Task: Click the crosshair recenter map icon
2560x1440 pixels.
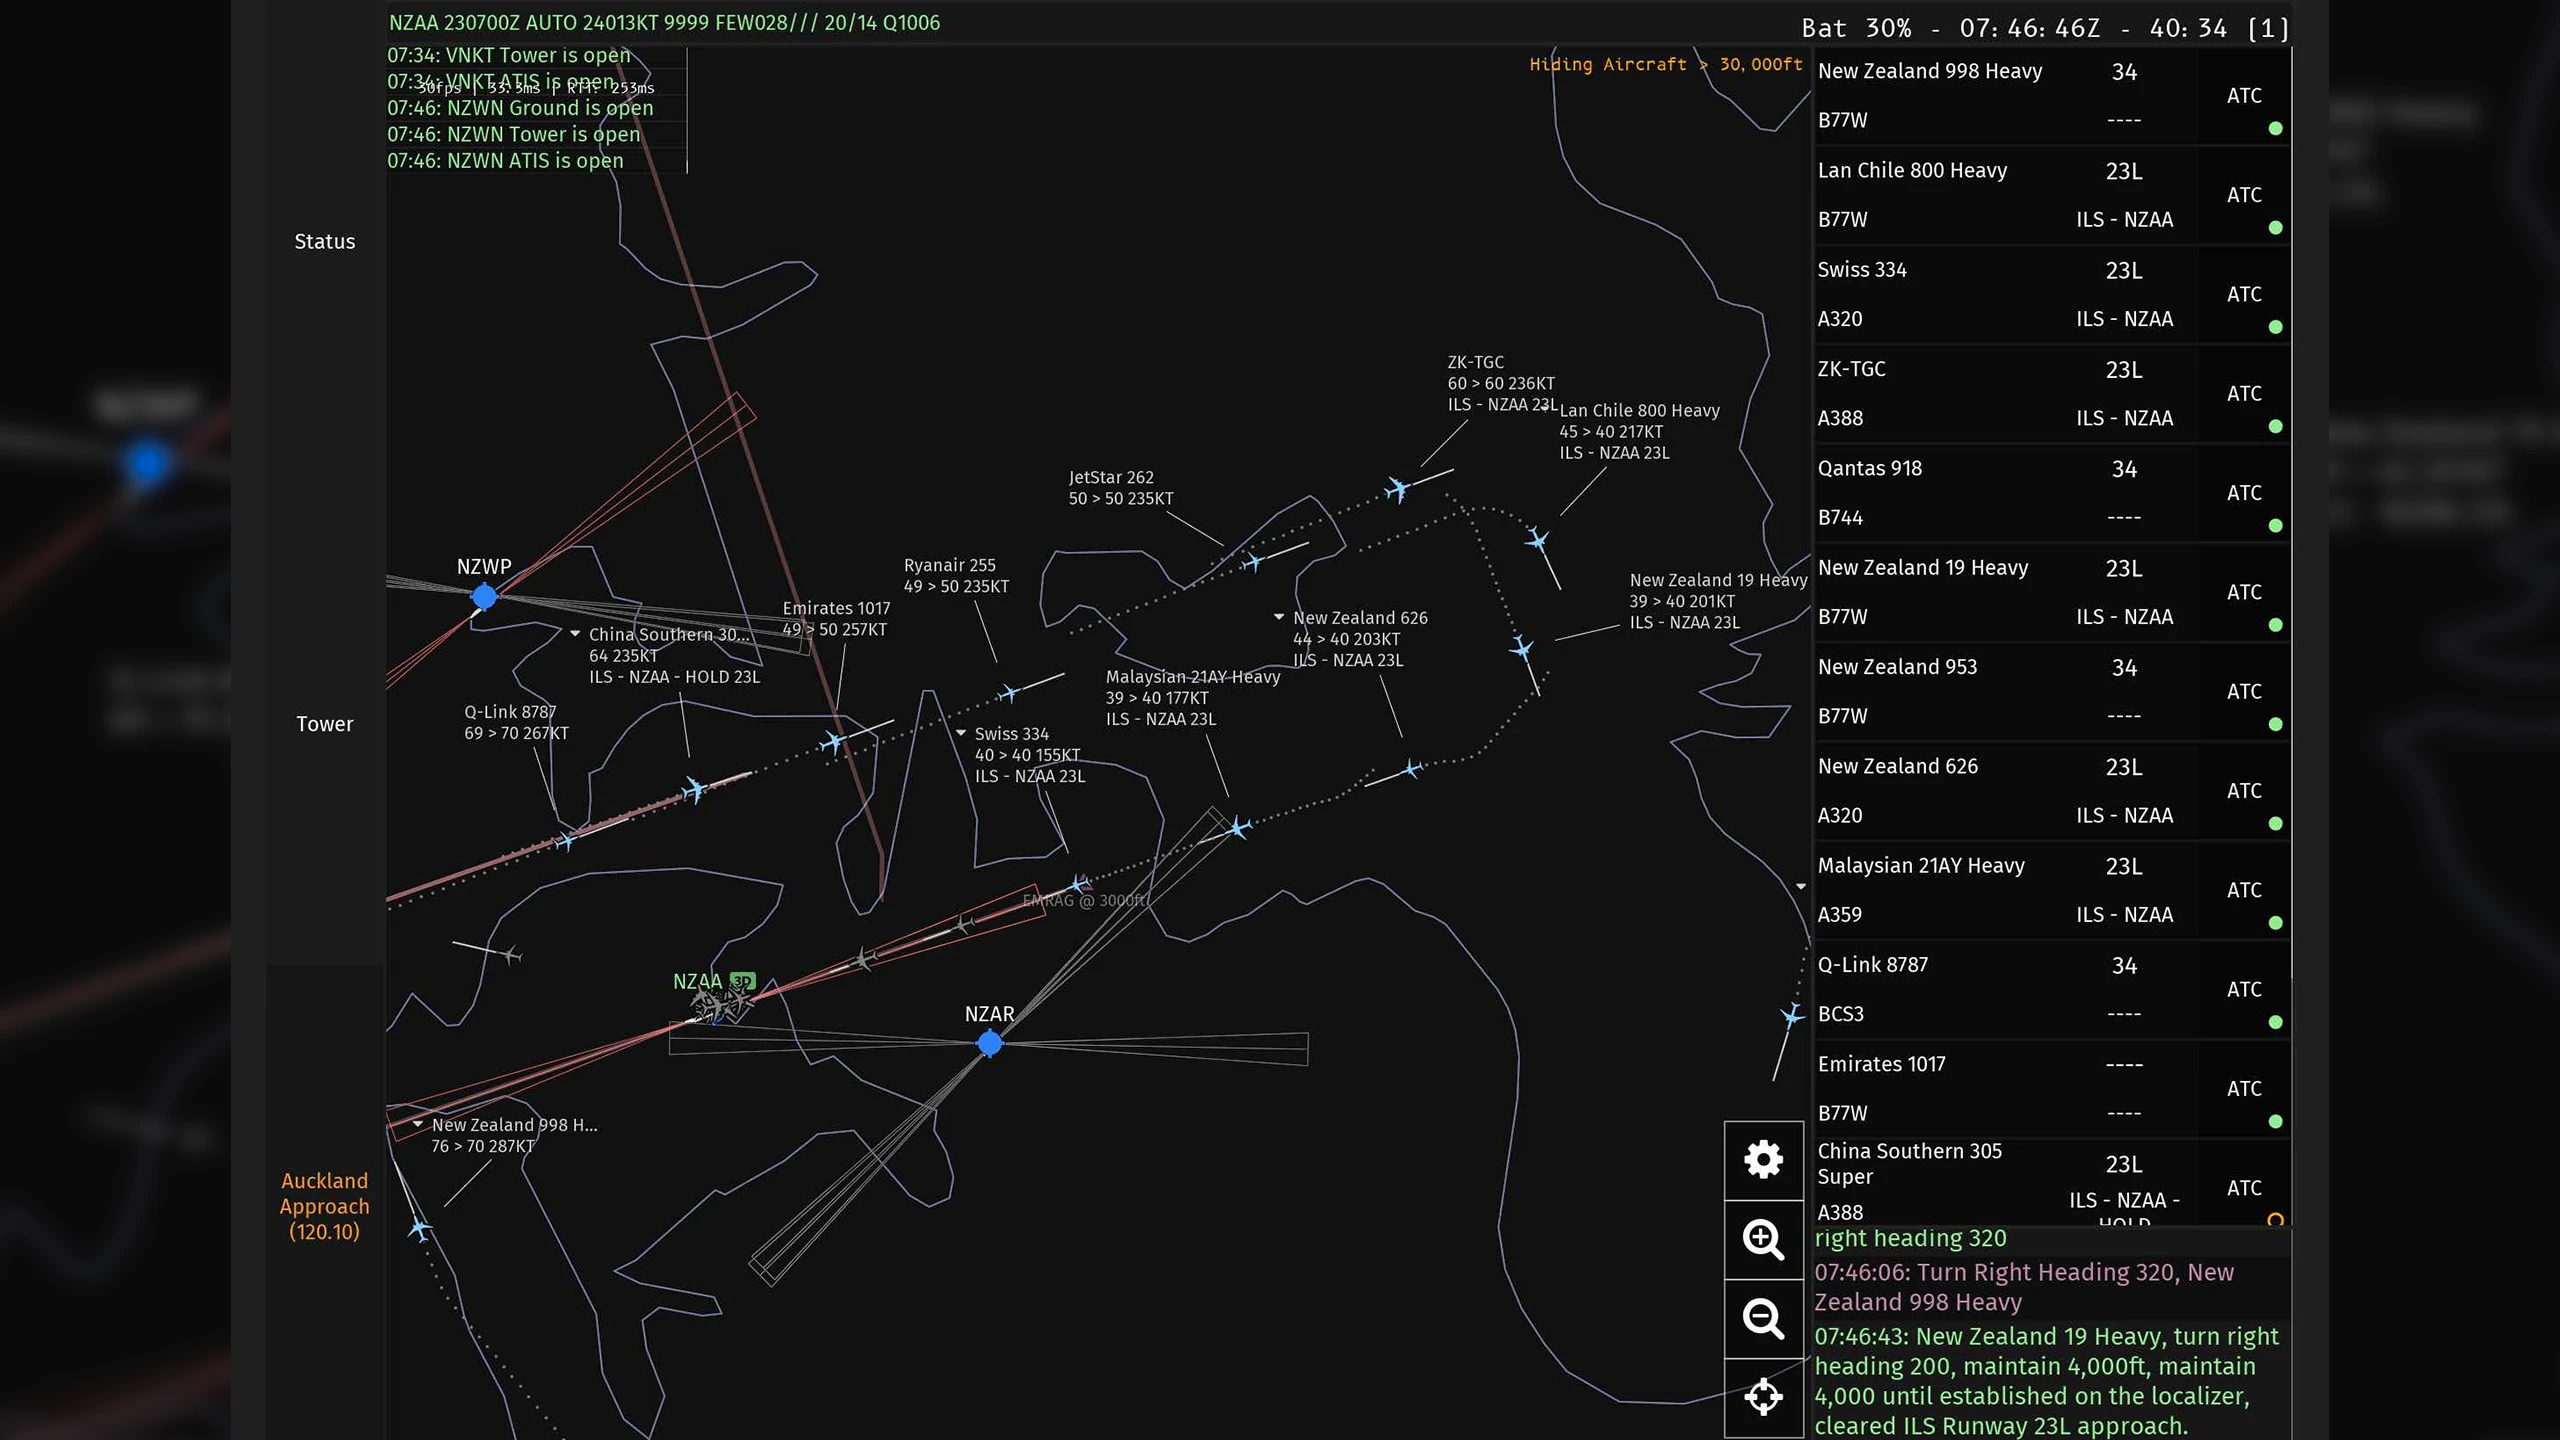Action: tap(1763, 1397)
